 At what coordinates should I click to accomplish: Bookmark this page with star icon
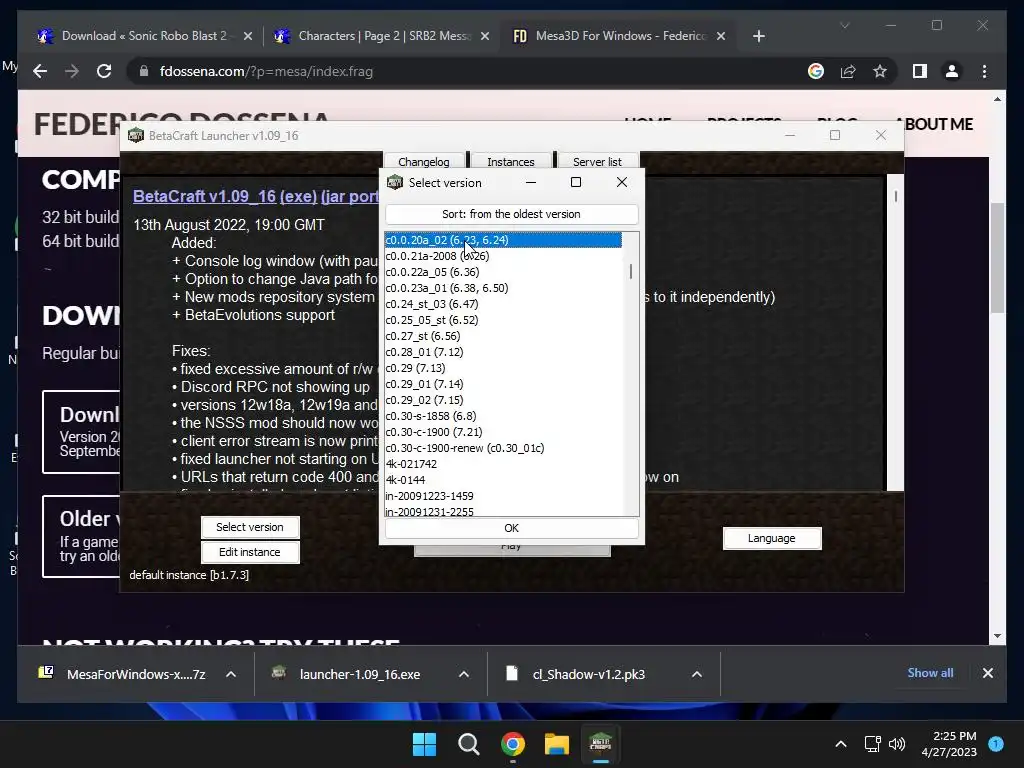pyautogui.click(x=880, y=71)
